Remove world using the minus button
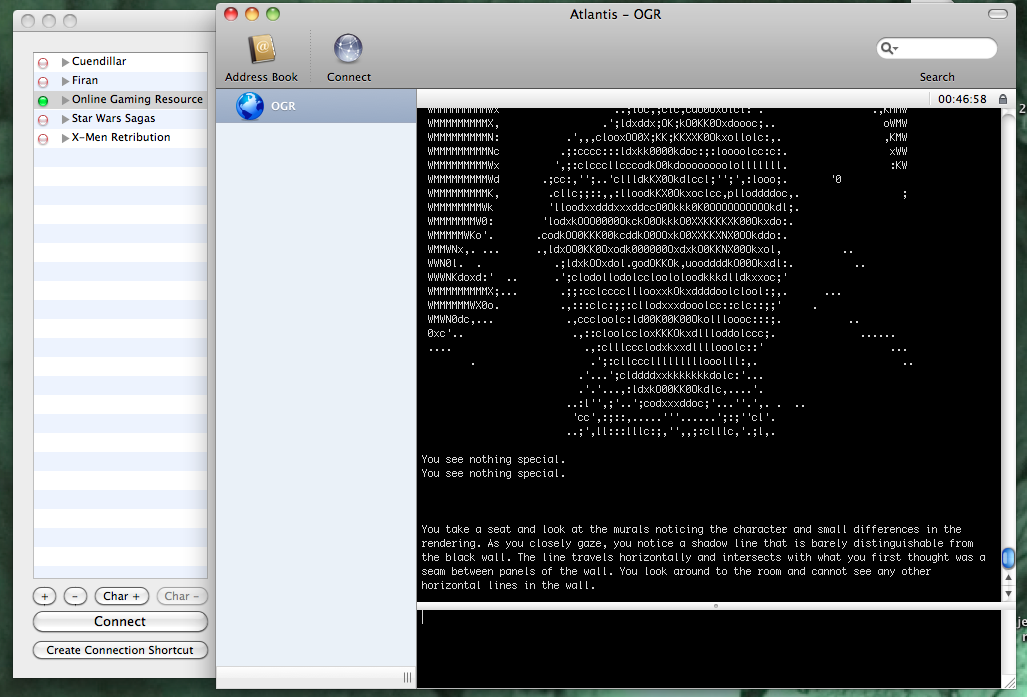Screen dimensions: 1027x697 tap(76, 596)
